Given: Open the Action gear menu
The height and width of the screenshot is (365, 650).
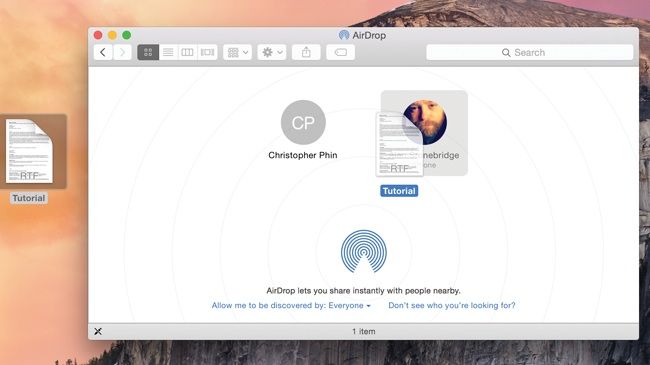Looking at the screenshot, I should tap(272, 52).
